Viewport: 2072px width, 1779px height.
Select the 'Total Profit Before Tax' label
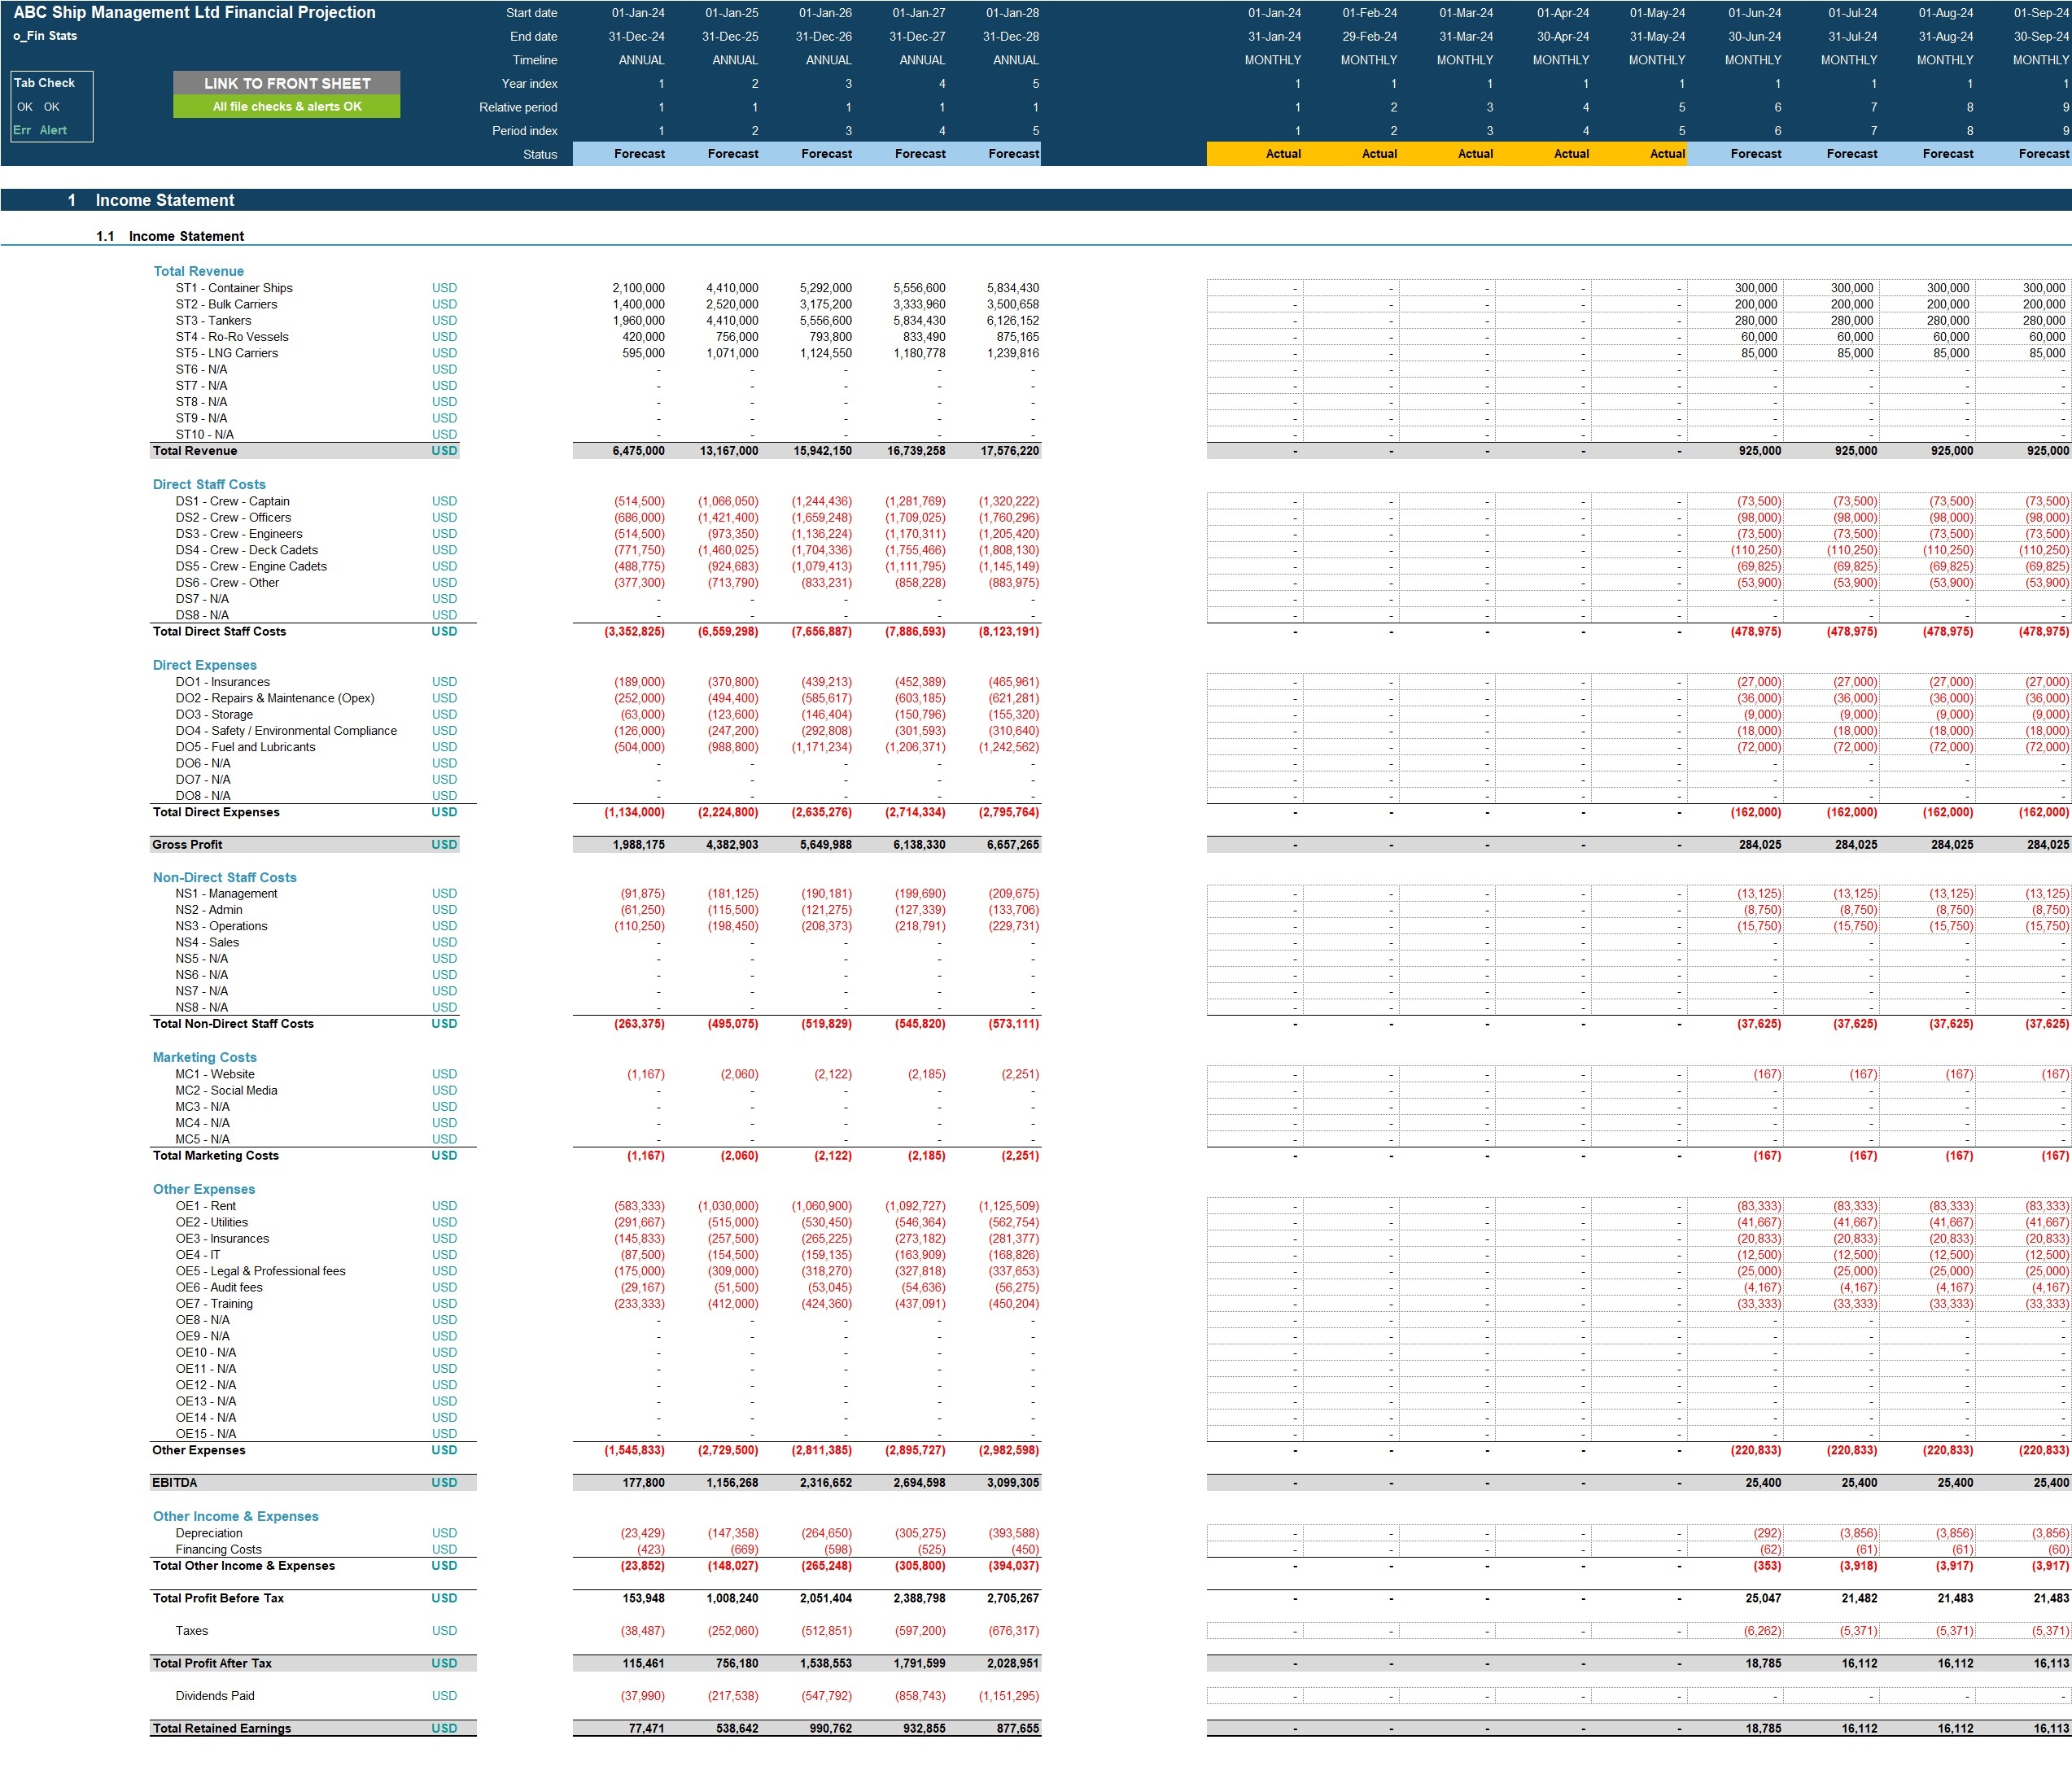(218, 1598)
